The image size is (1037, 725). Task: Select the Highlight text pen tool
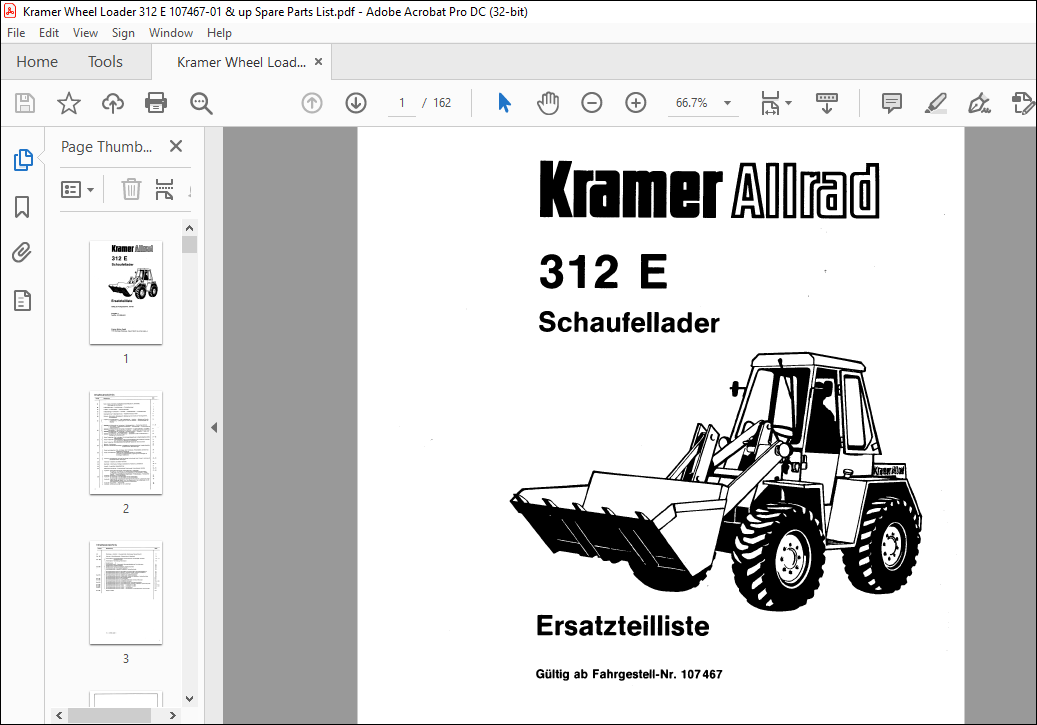(936, 103)
